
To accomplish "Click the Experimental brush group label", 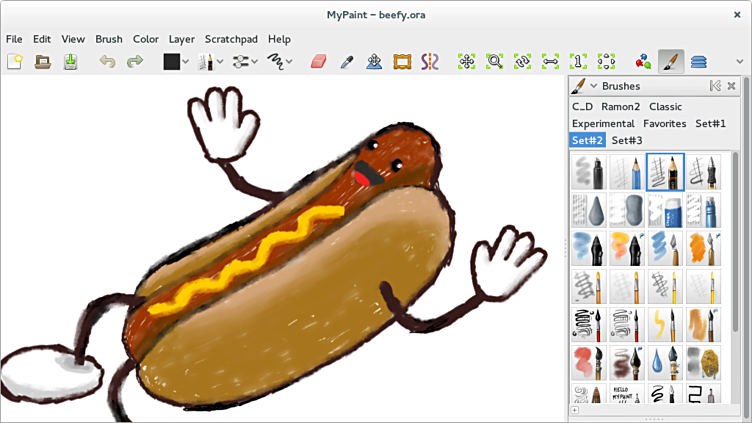I will [x=603, y=124].
